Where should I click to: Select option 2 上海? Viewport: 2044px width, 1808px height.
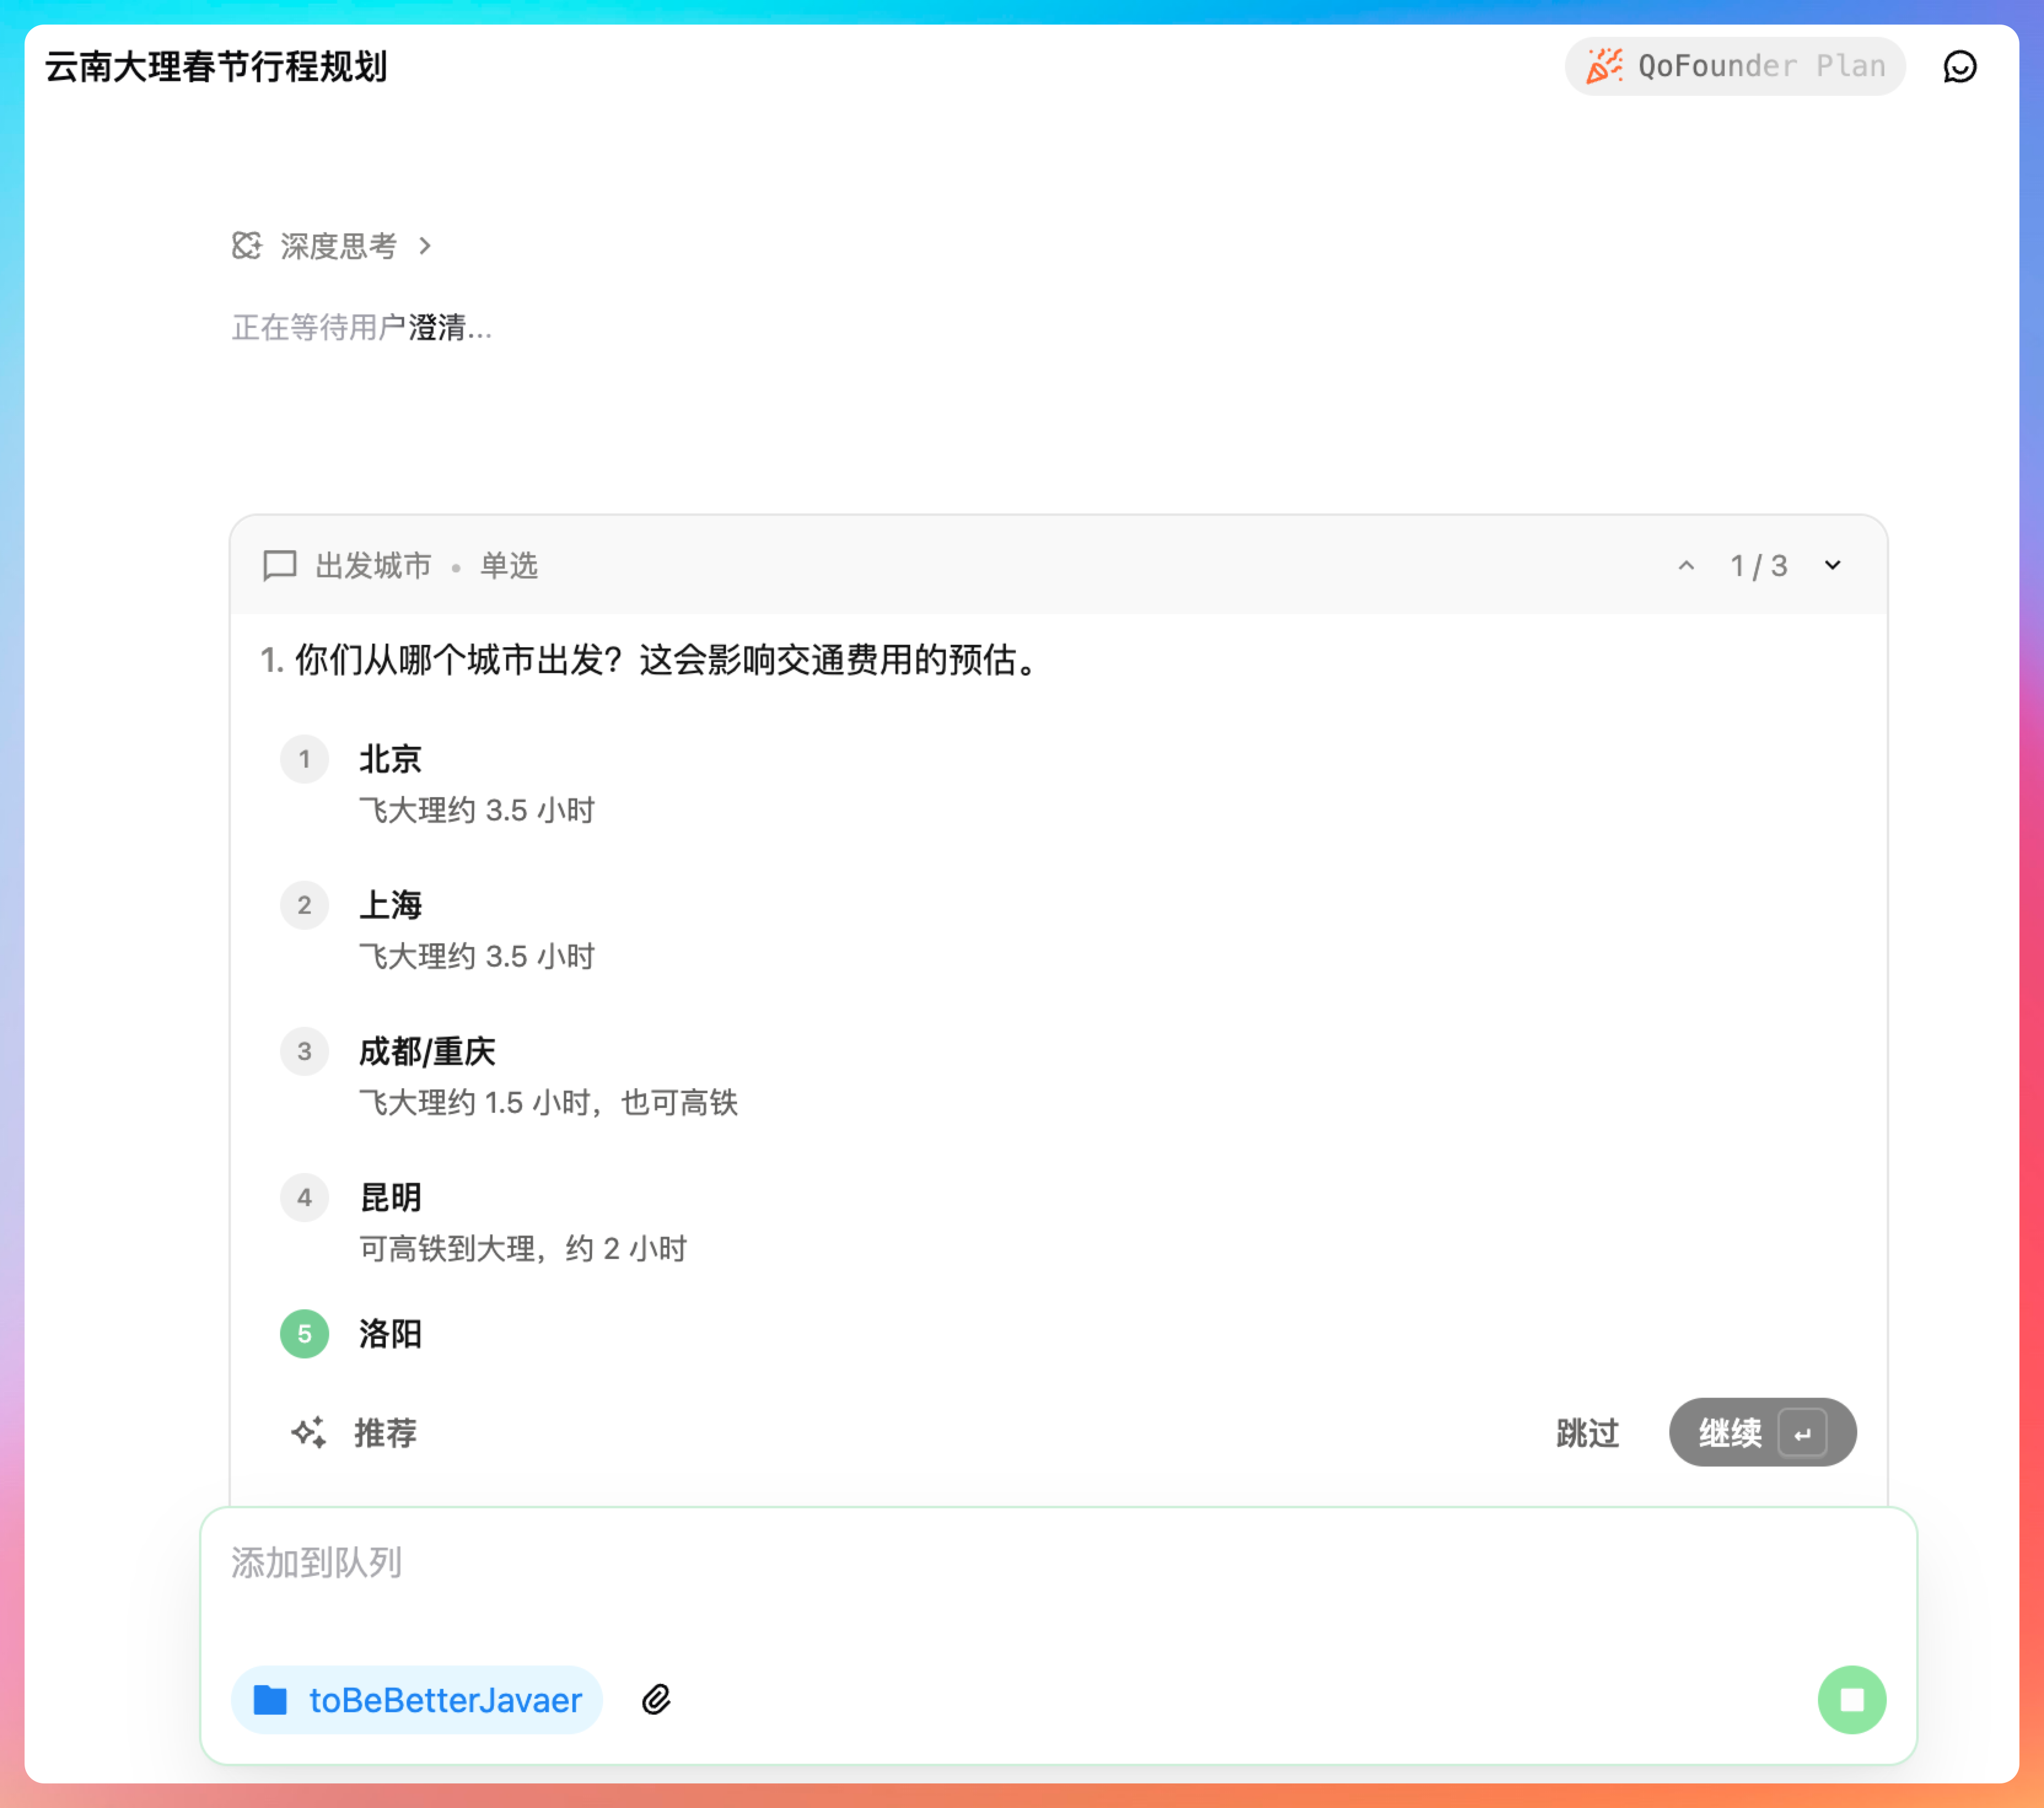390,905
